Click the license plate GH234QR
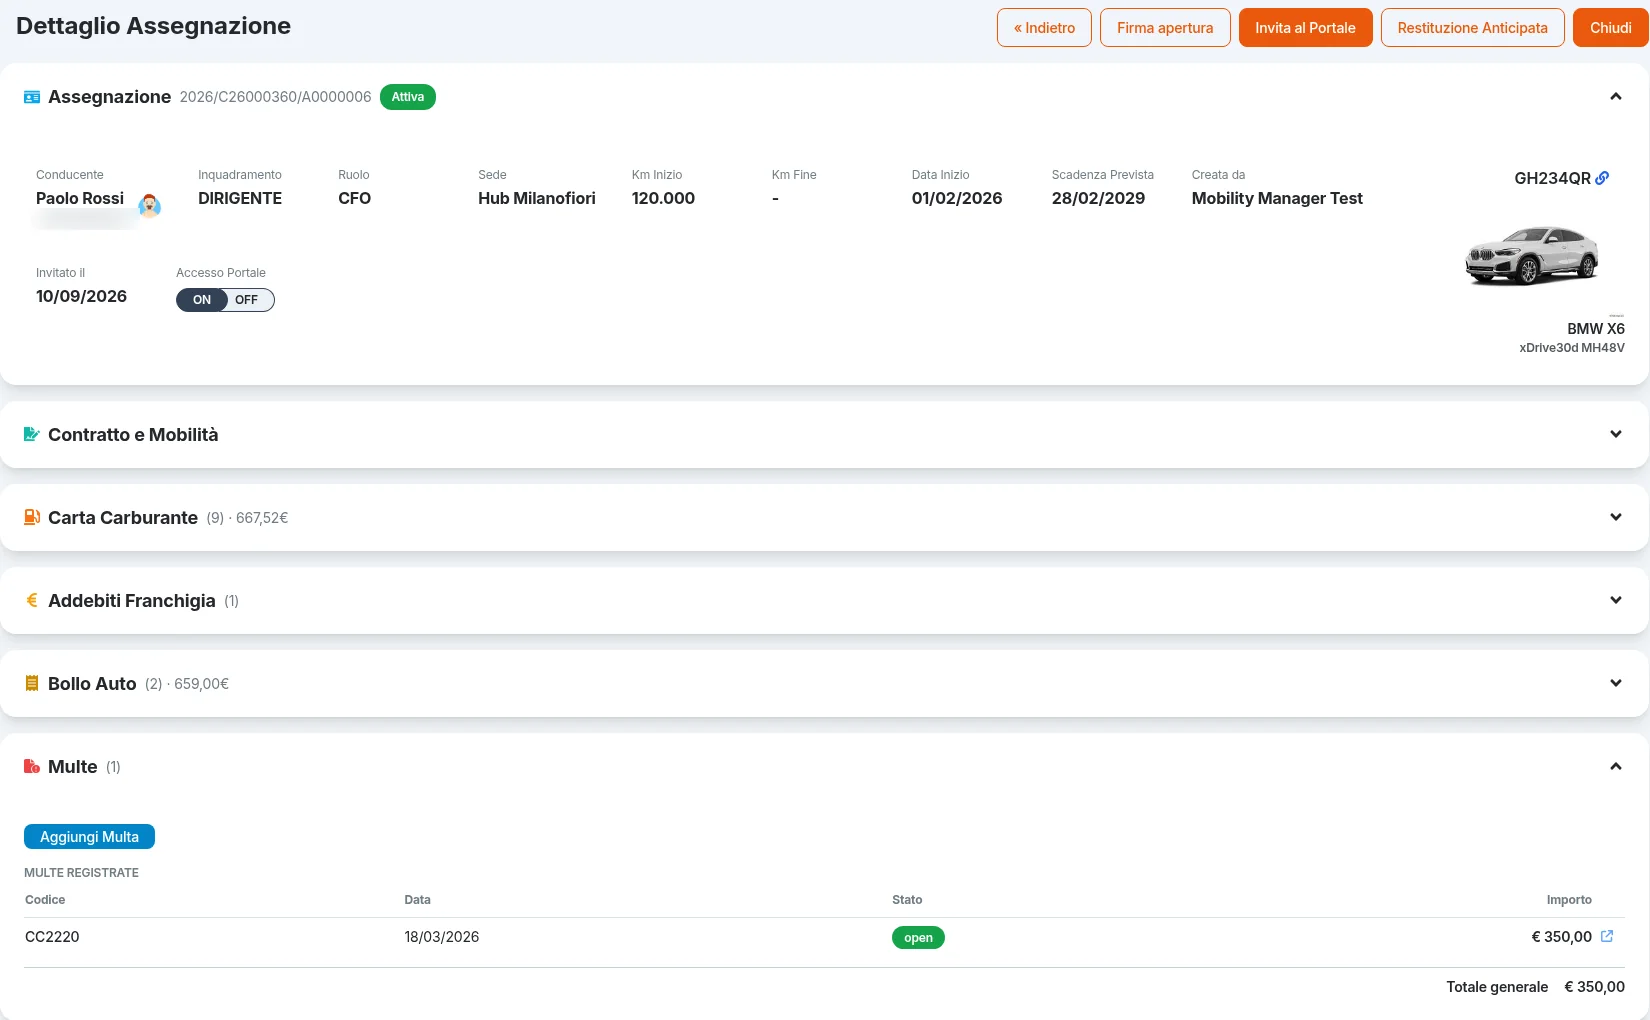1650x1020 pixels. 1552,178
